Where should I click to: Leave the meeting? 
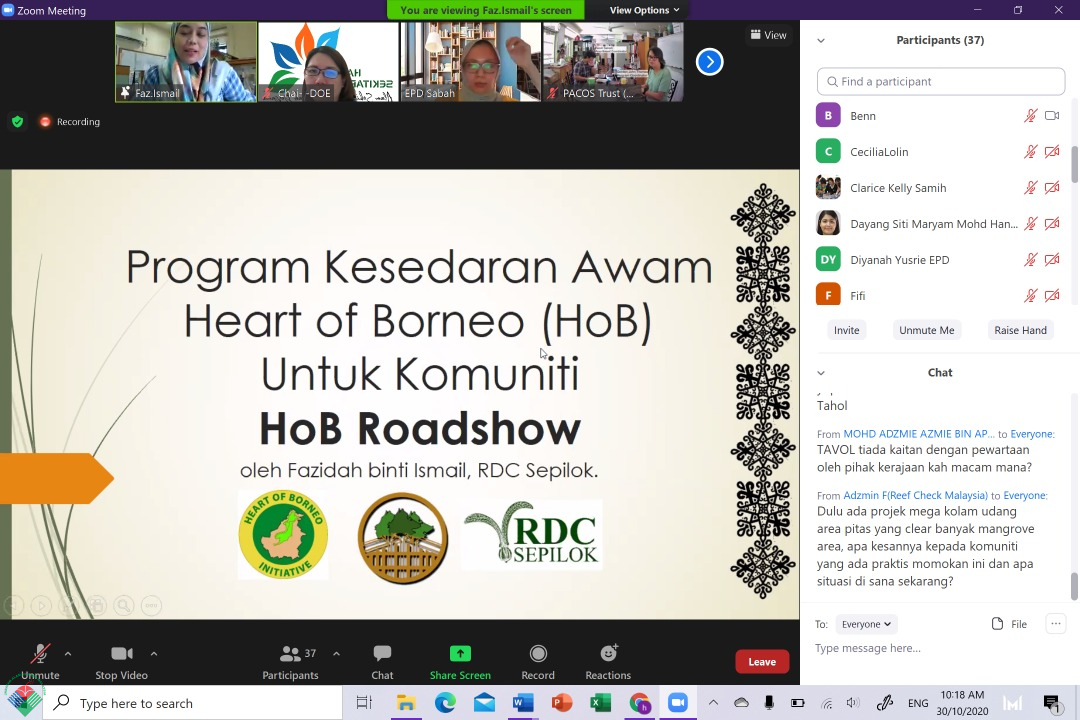[x=762, y=661]
